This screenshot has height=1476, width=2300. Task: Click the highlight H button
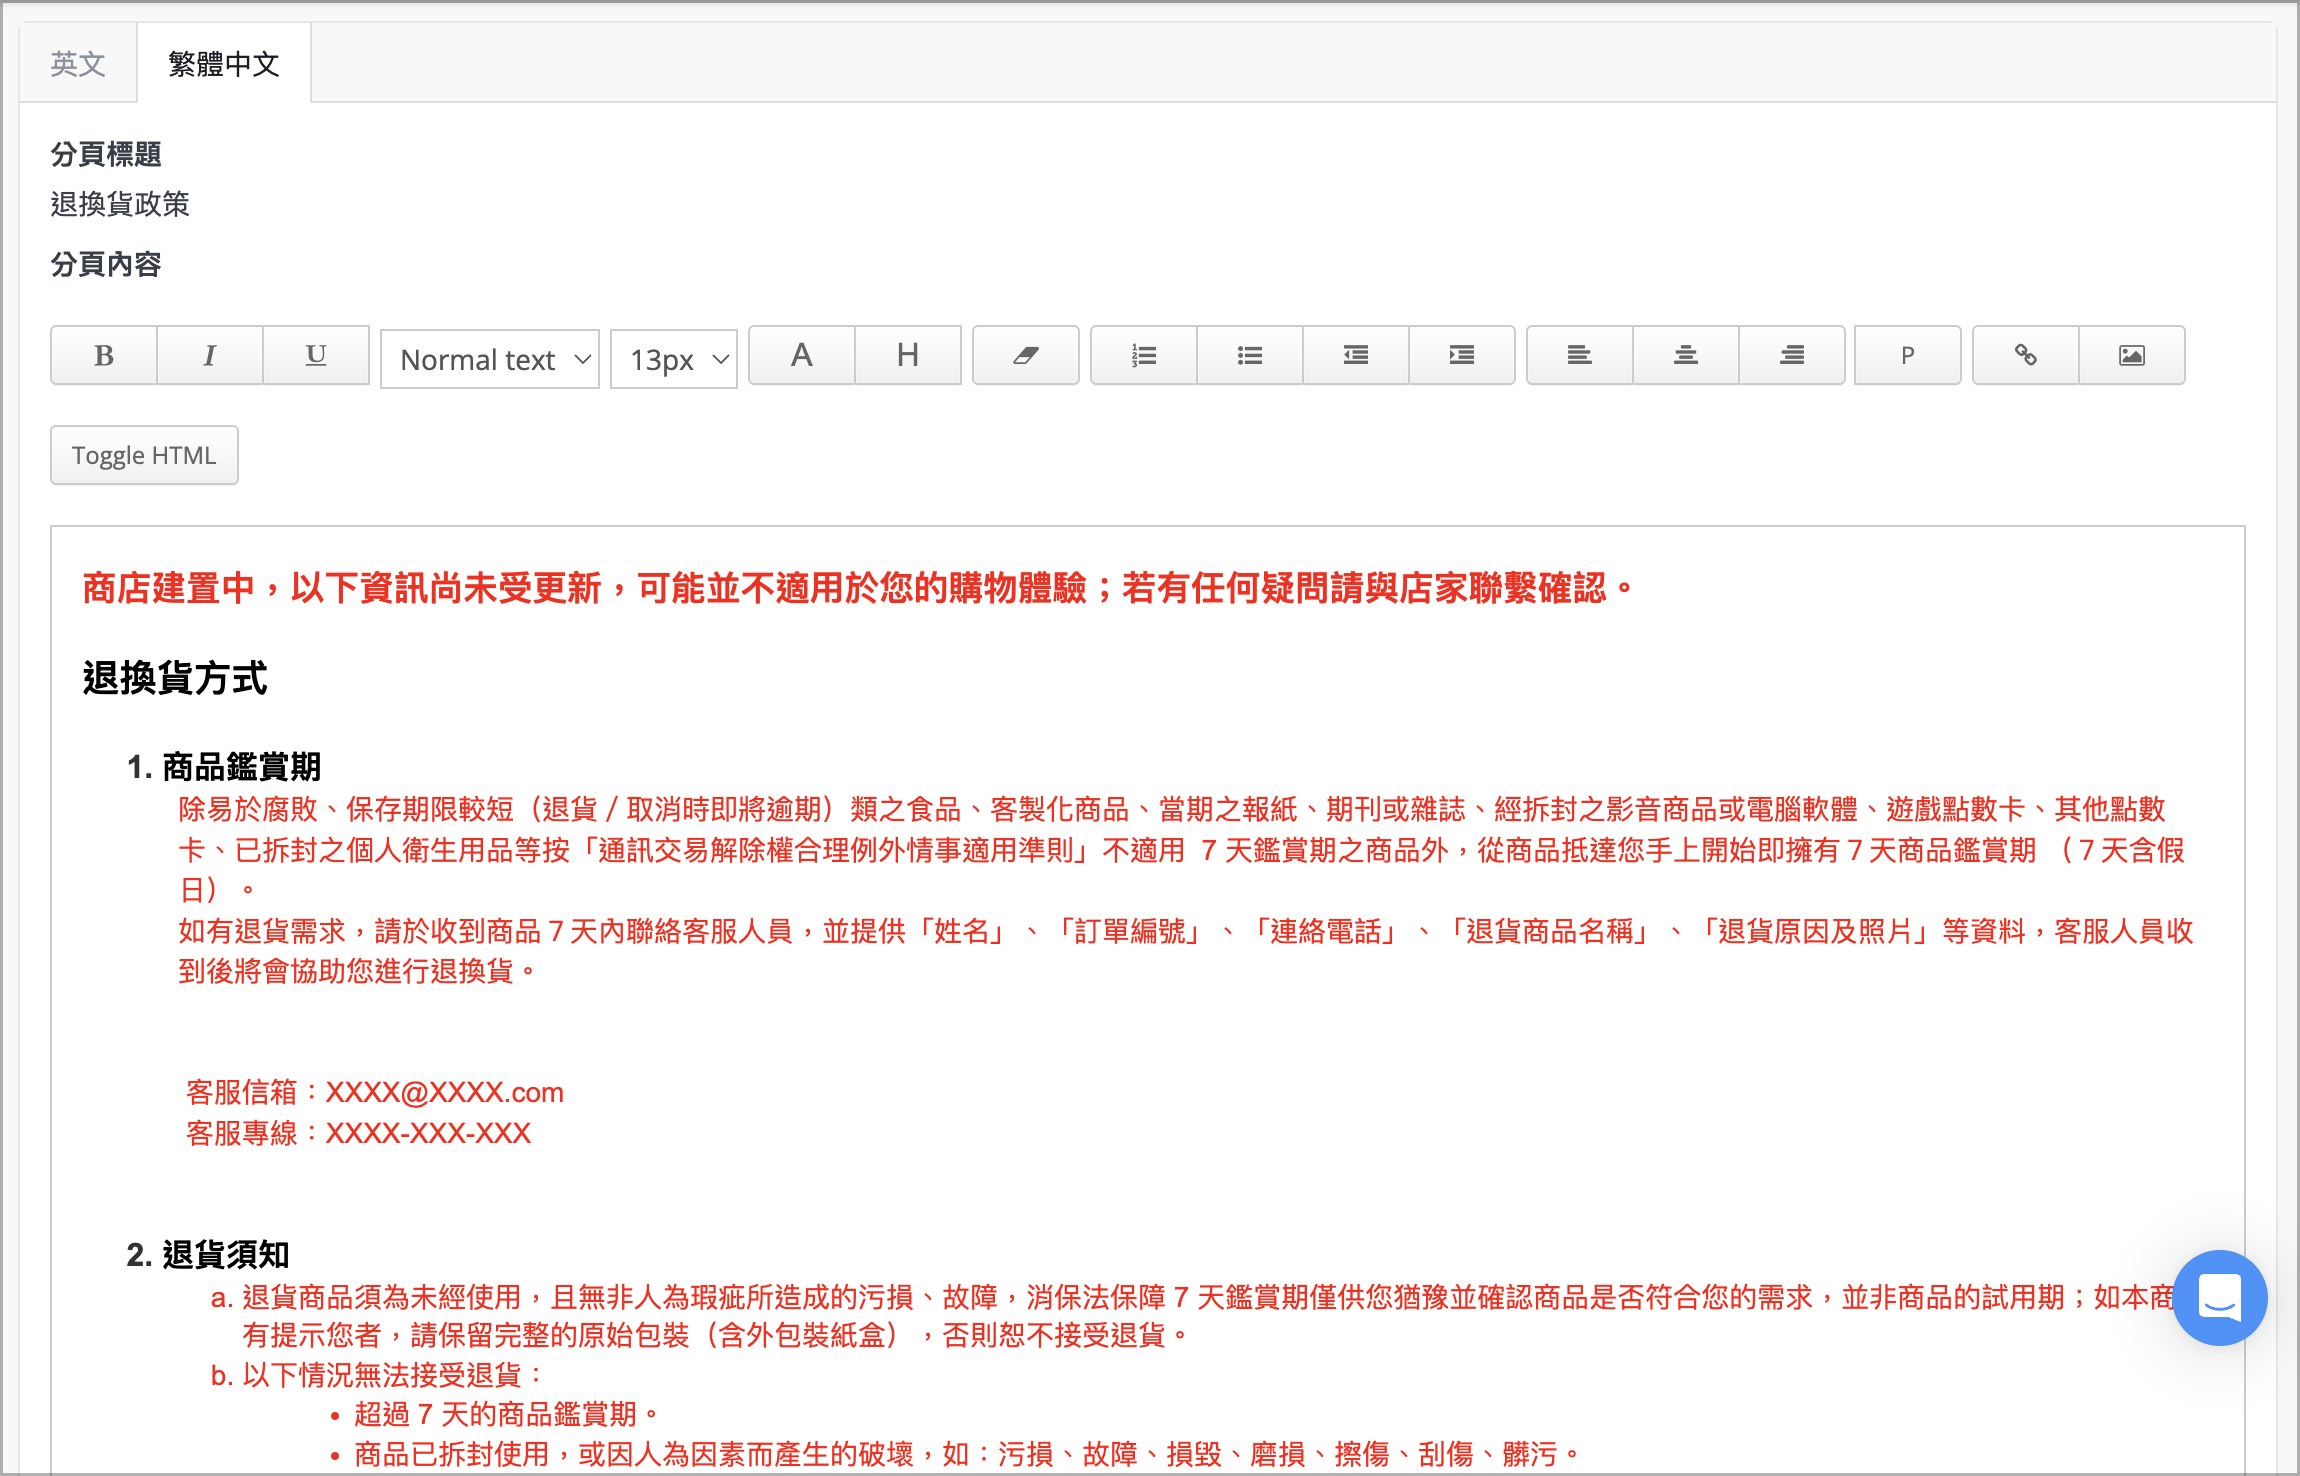(x=908, y=355)
